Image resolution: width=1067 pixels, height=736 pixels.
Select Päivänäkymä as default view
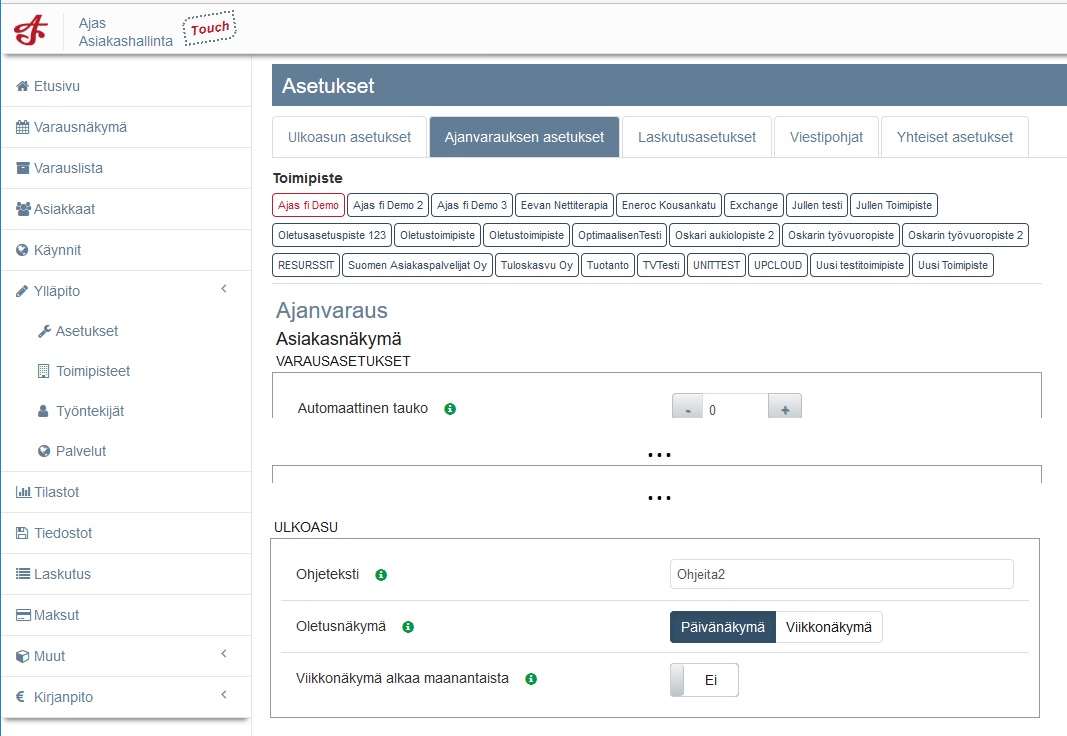(x=722, y=627)
